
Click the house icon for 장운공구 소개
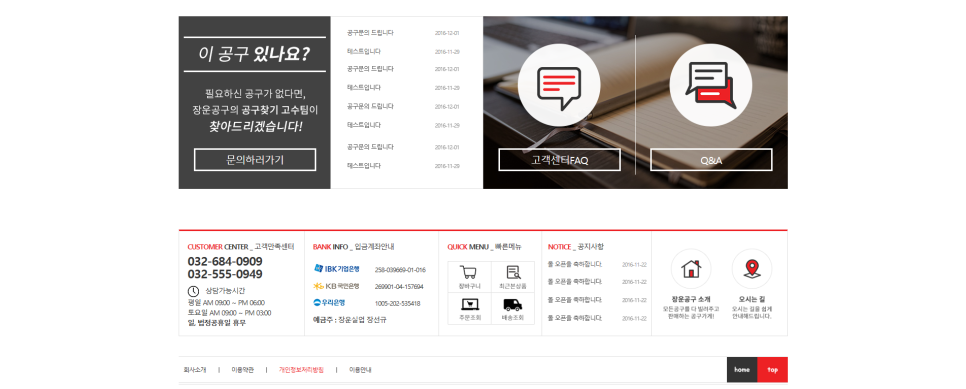click(x=691, y=269)
